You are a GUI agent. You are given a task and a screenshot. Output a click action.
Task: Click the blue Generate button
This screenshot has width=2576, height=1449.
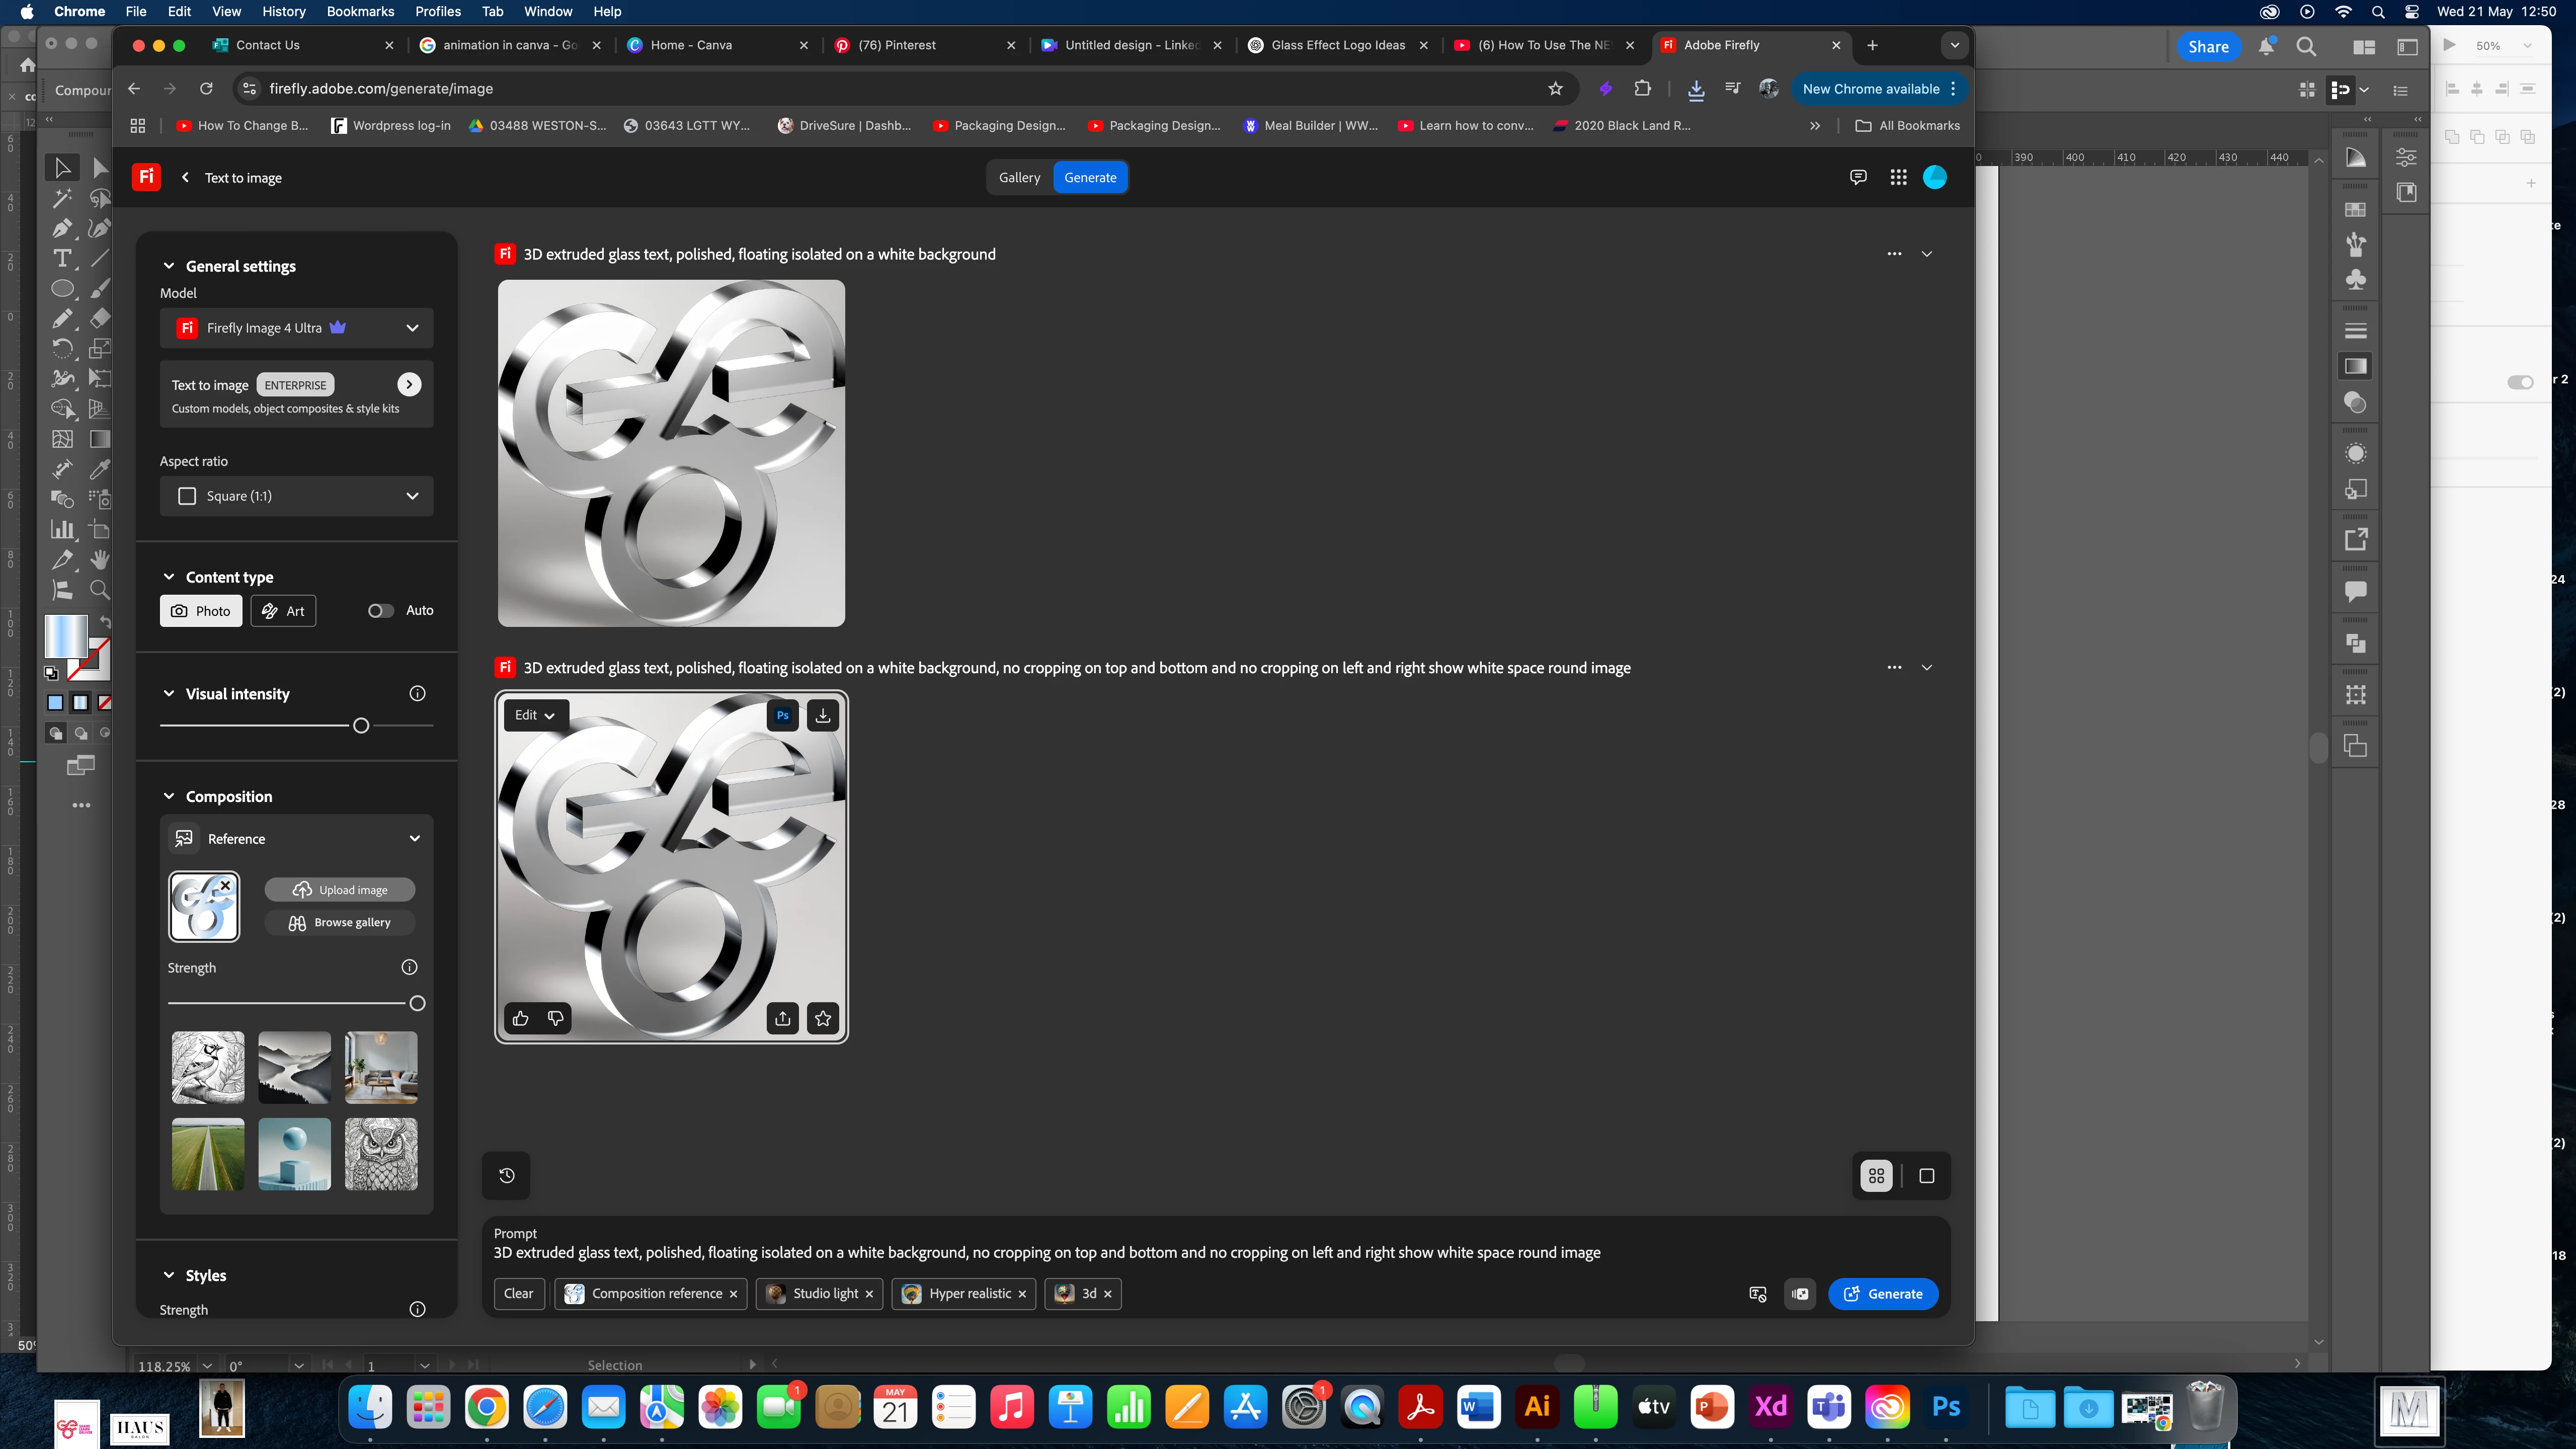(x=1883, y=1293)
